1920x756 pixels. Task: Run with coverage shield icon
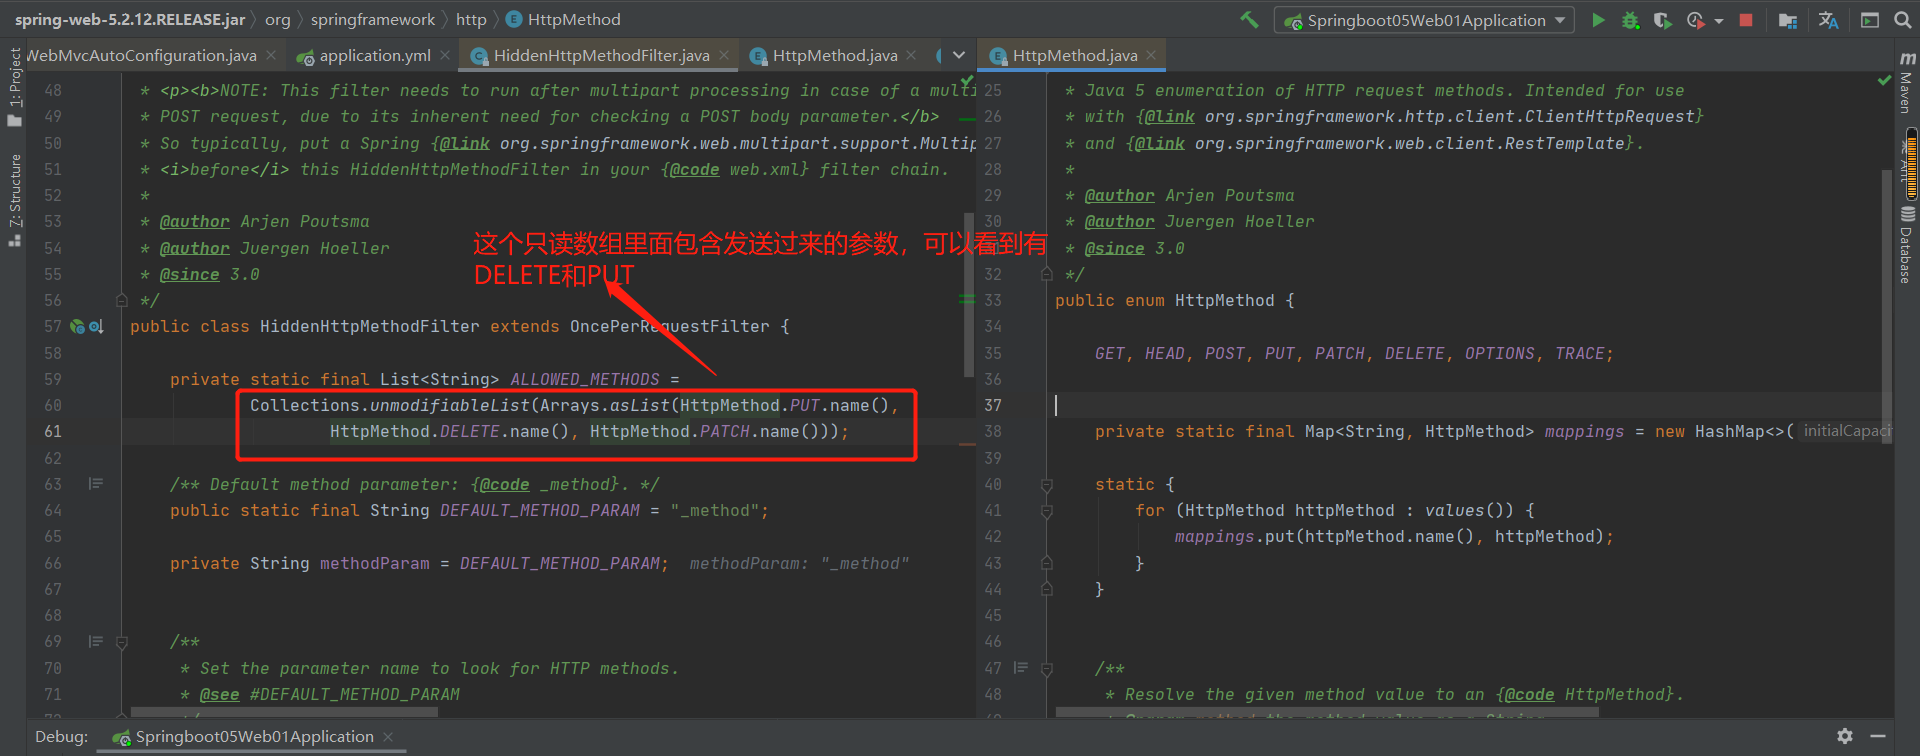click(x=1662, y=20)
